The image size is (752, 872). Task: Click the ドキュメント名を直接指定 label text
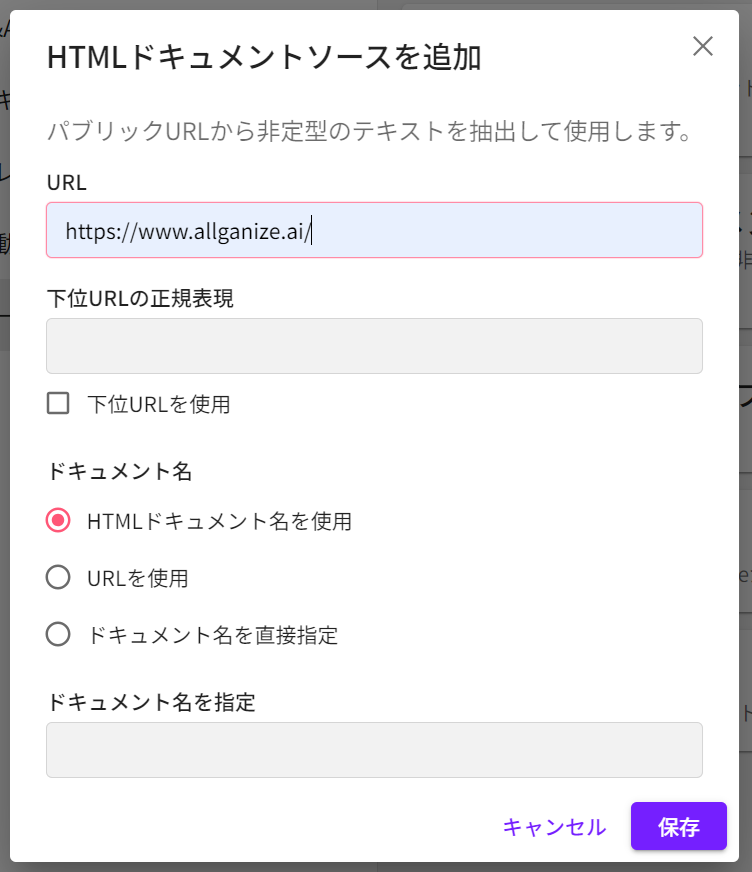212,635
